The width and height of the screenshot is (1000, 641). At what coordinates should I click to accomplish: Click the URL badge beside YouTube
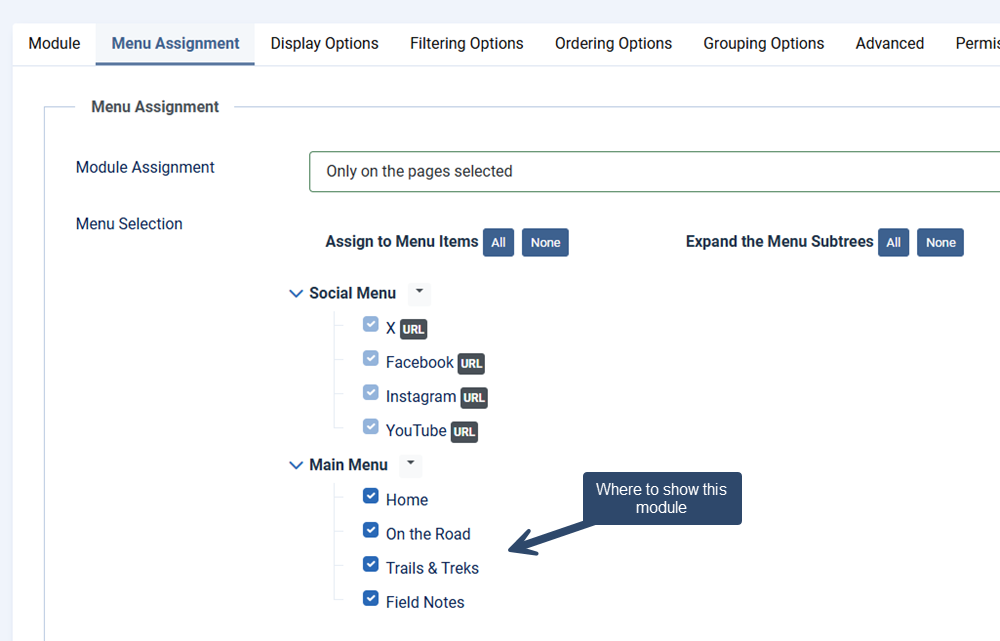coord(464,432)
